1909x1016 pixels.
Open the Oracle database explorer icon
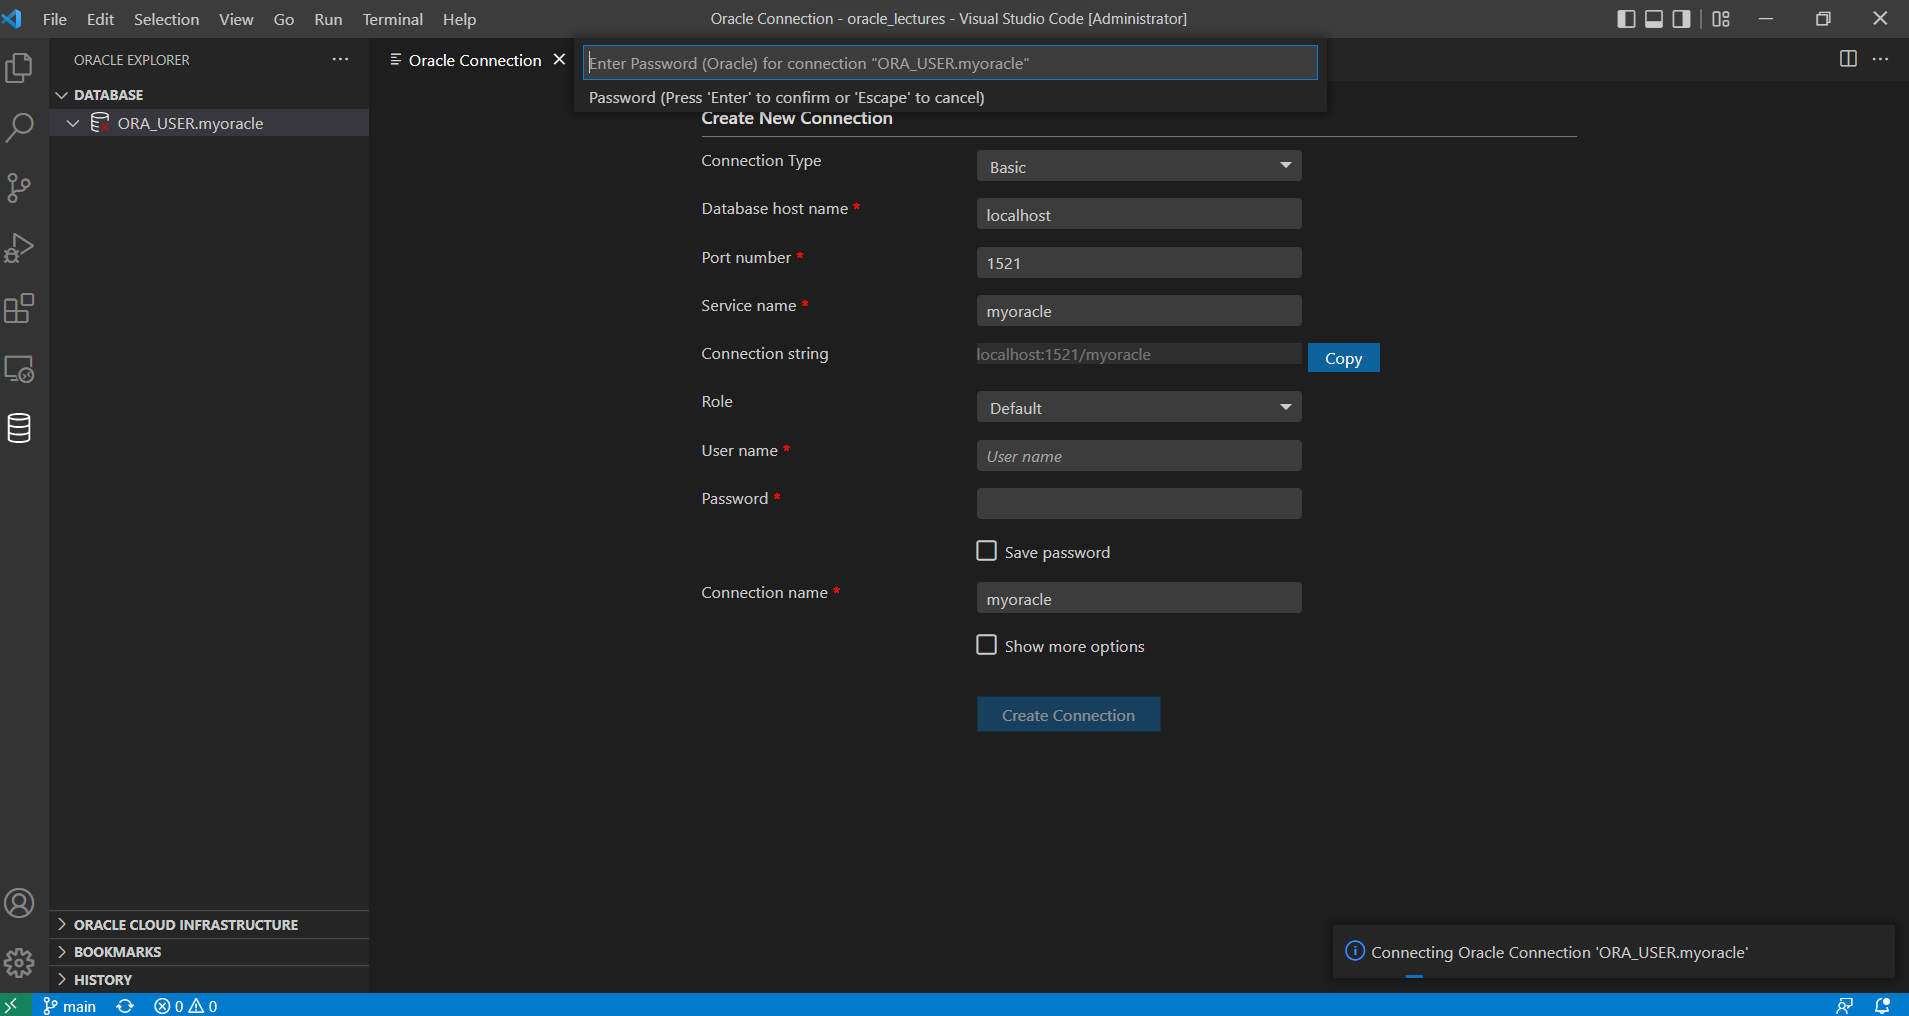coord(19,428)
